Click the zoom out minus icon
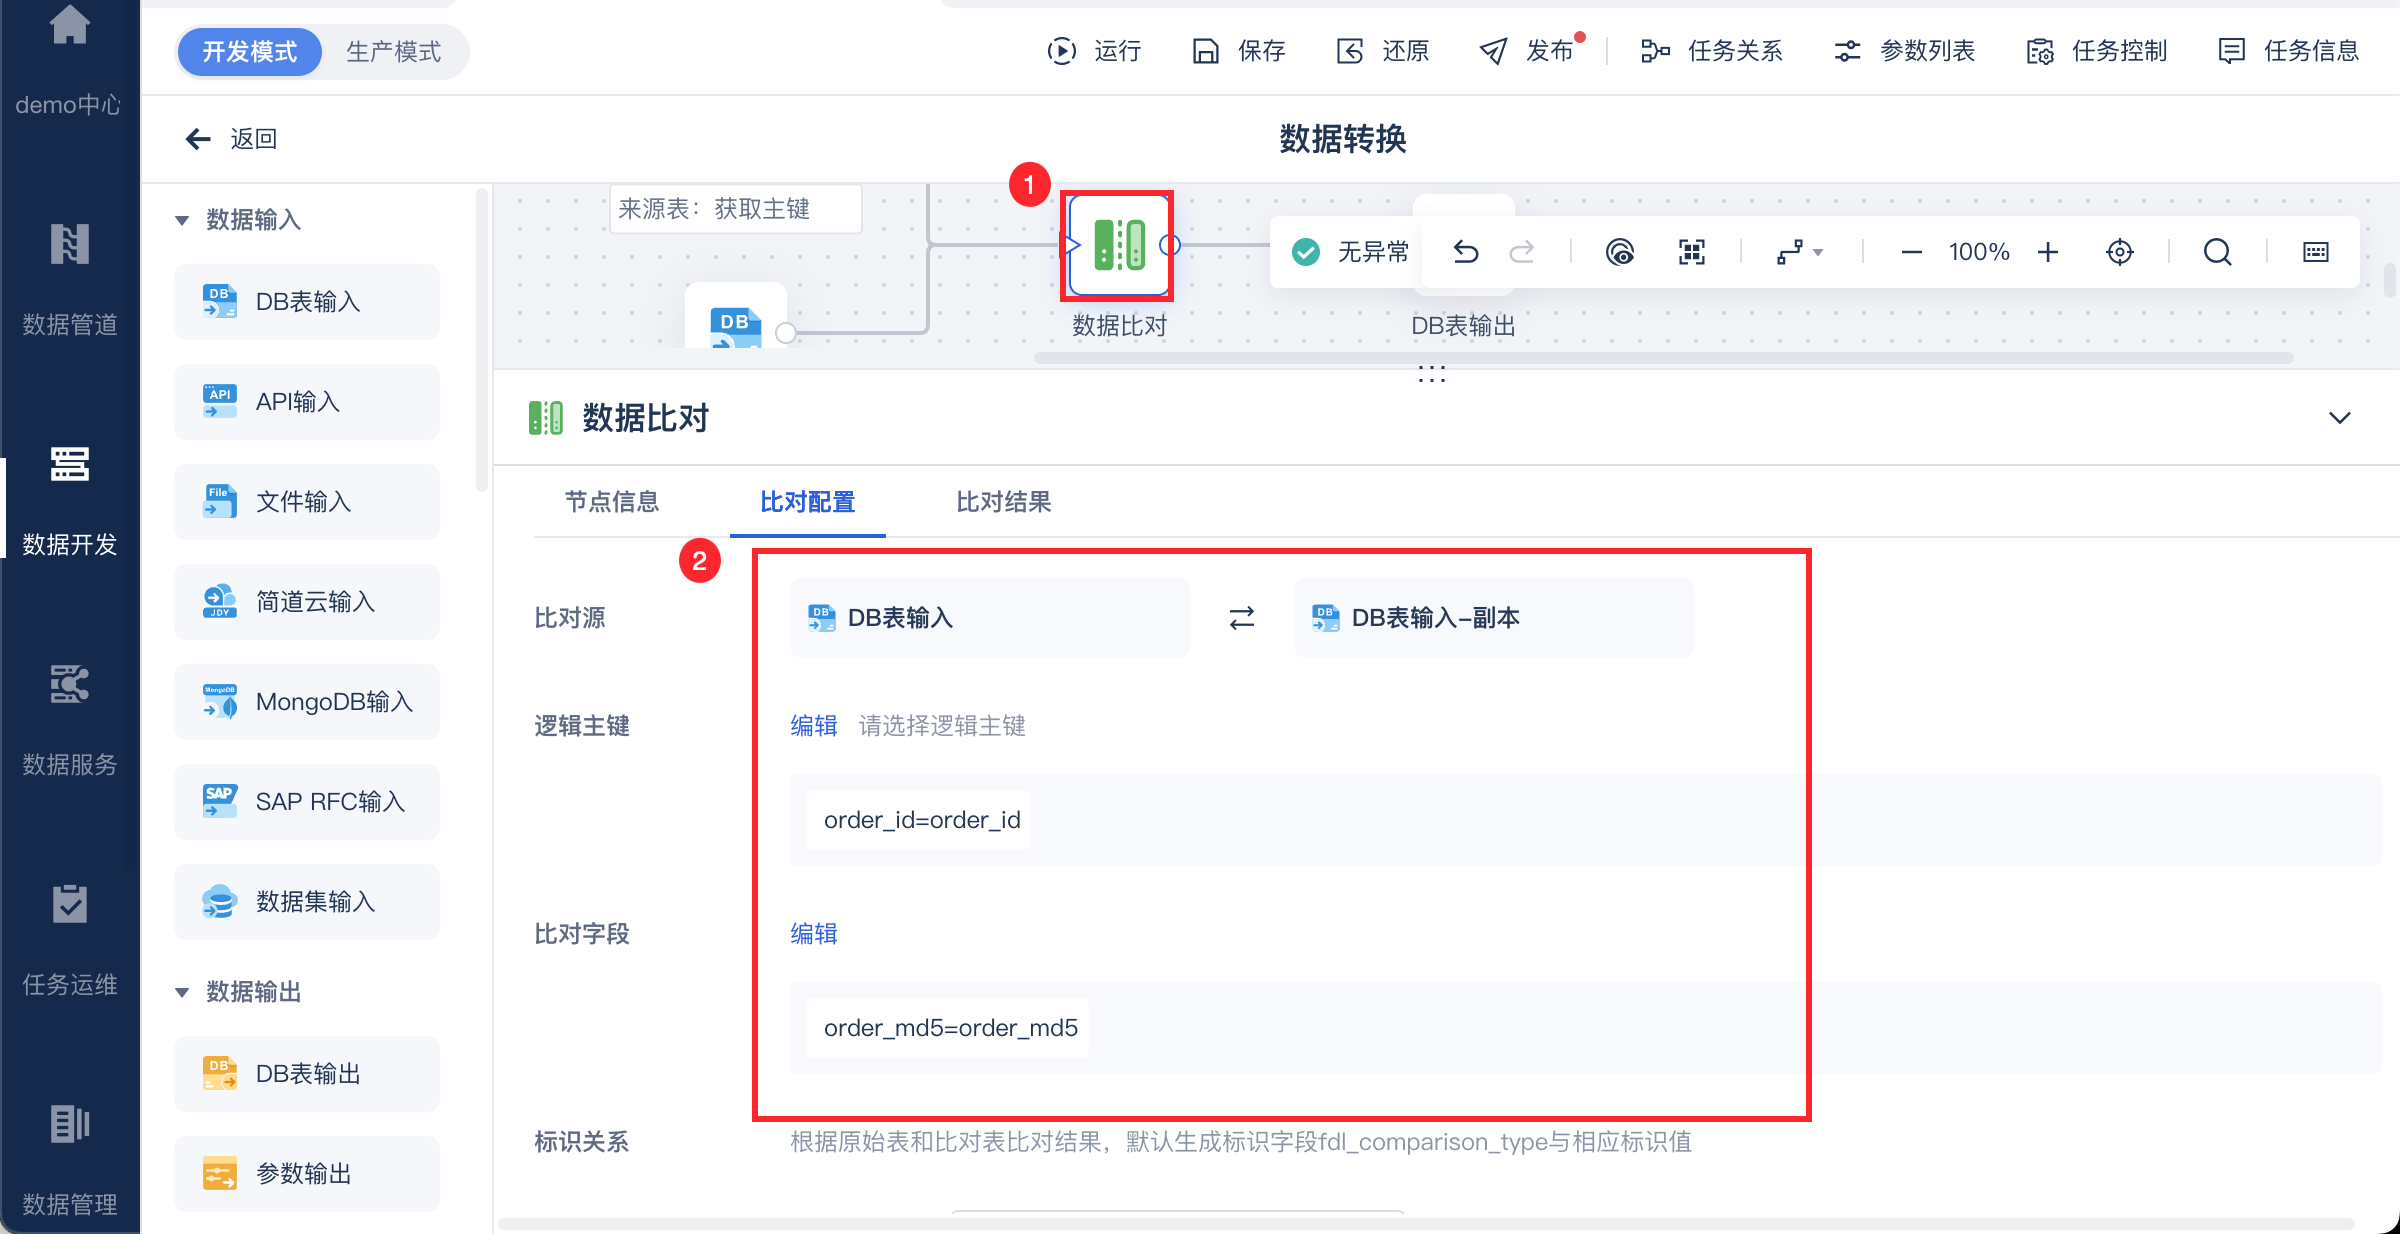The image size is (2400, 1234). coord(1911,252)
